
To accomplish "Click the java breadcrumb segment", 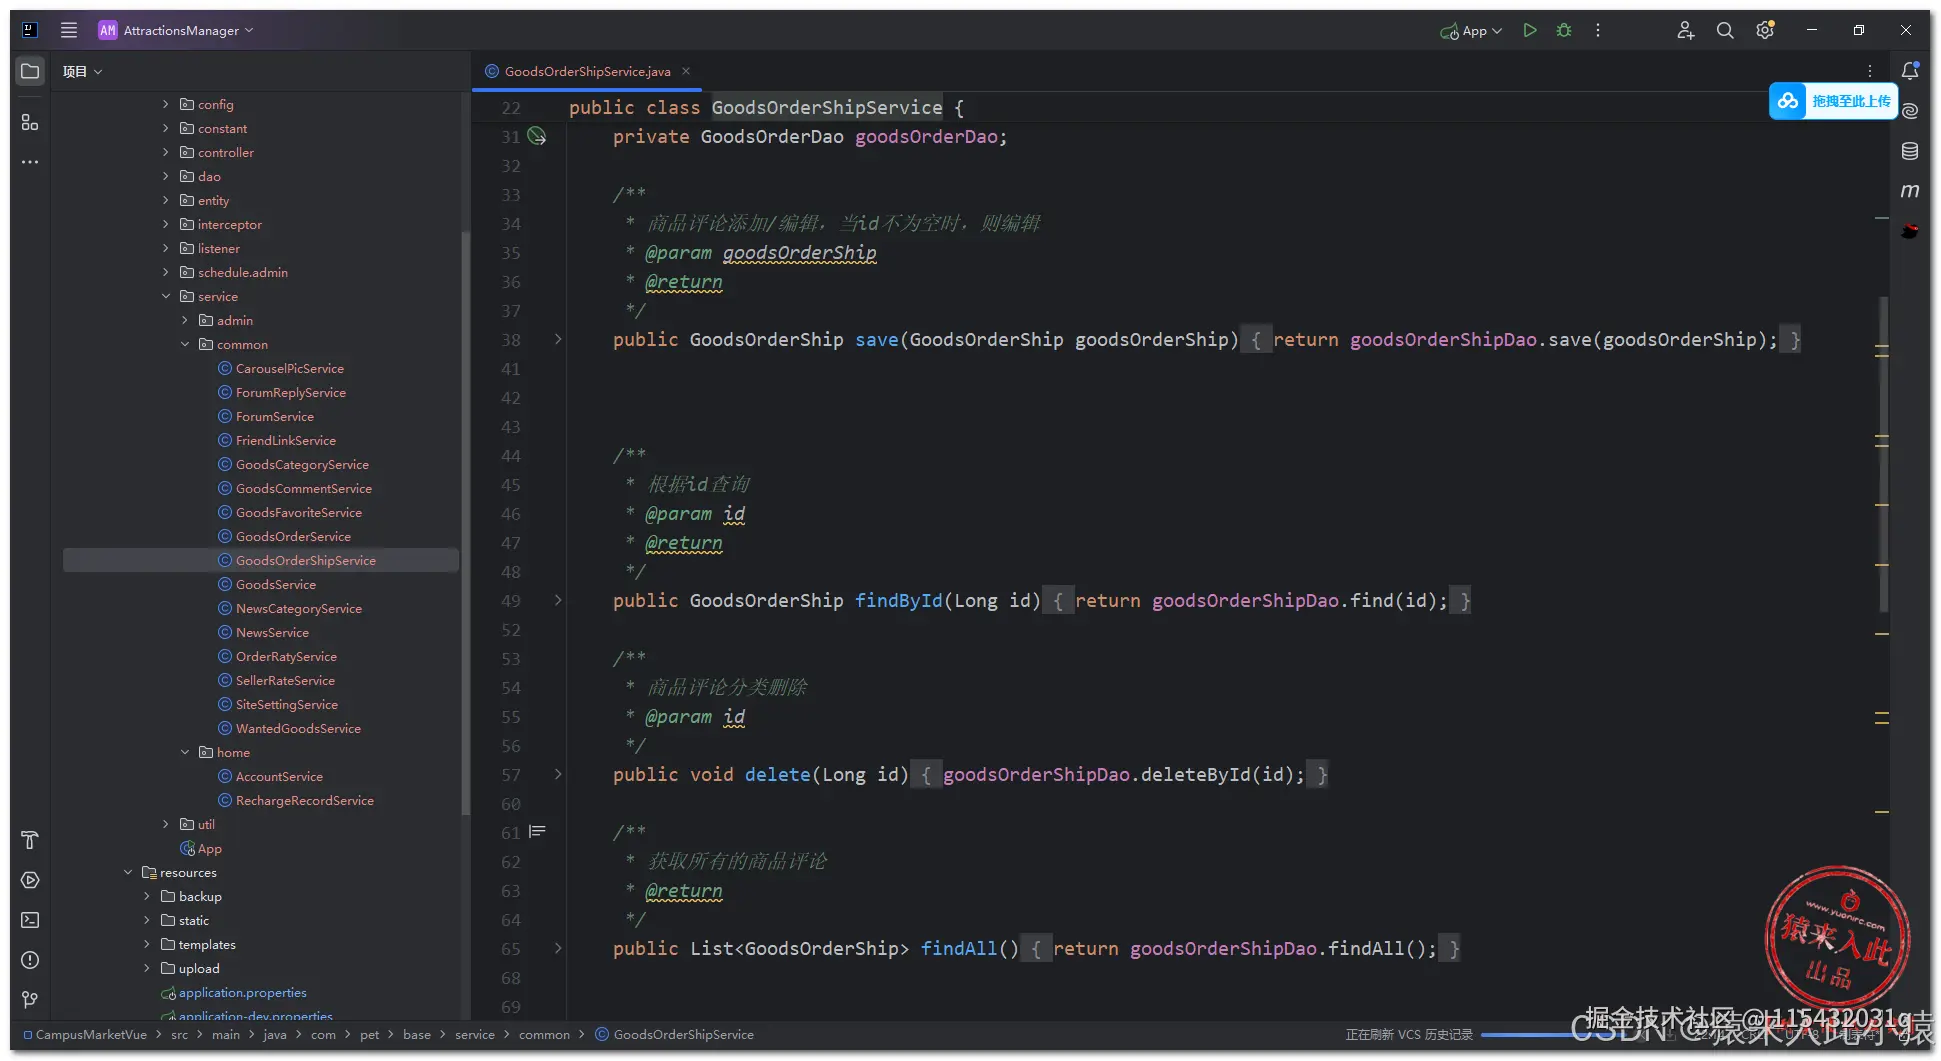I will click(x=275, y=1035).
